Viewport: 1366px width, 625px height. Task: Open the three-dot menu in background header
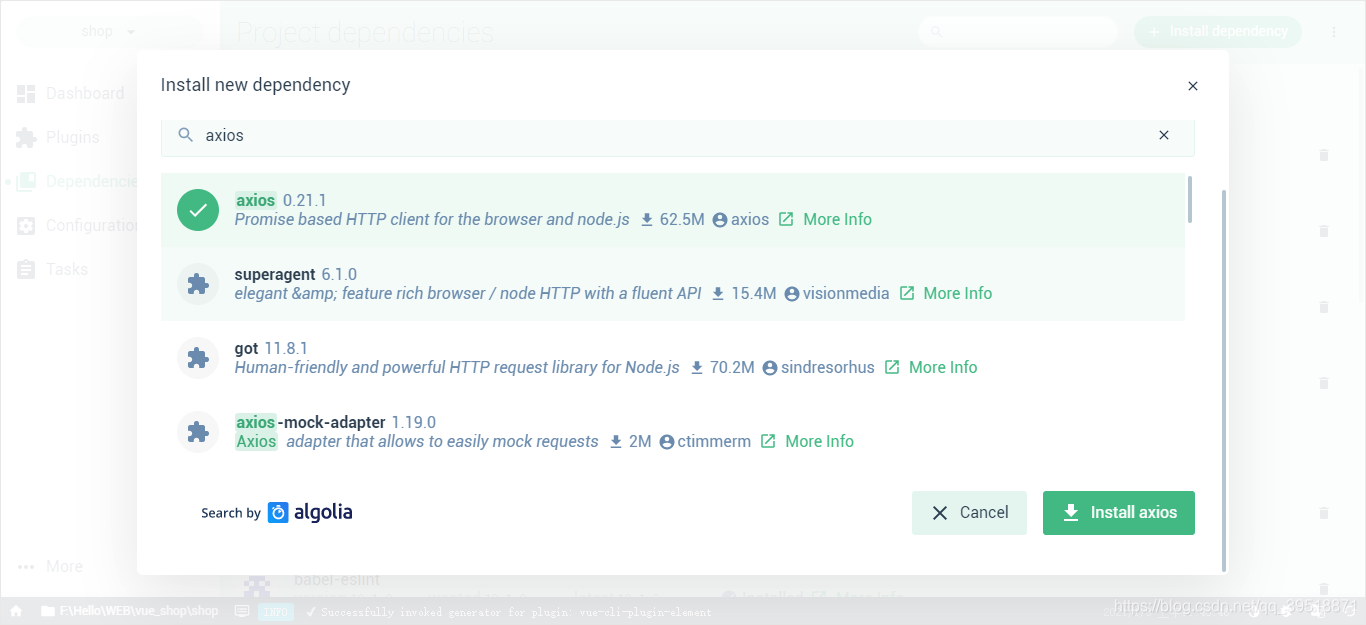pos(1334,32)
